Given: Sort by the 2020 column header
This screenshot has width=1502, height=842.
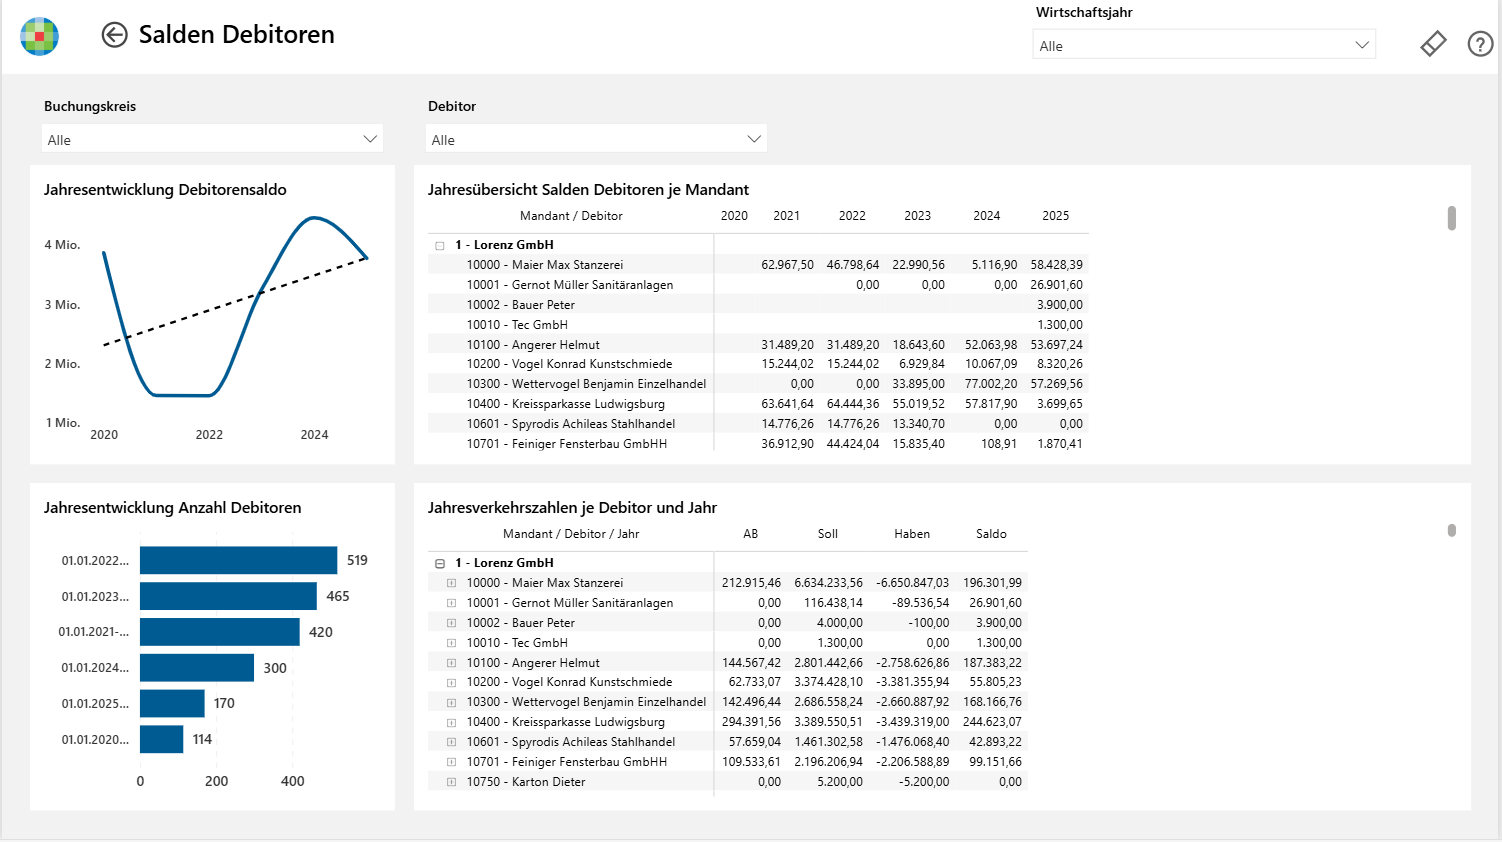Looking at the screenshot, I should point(734,216).
